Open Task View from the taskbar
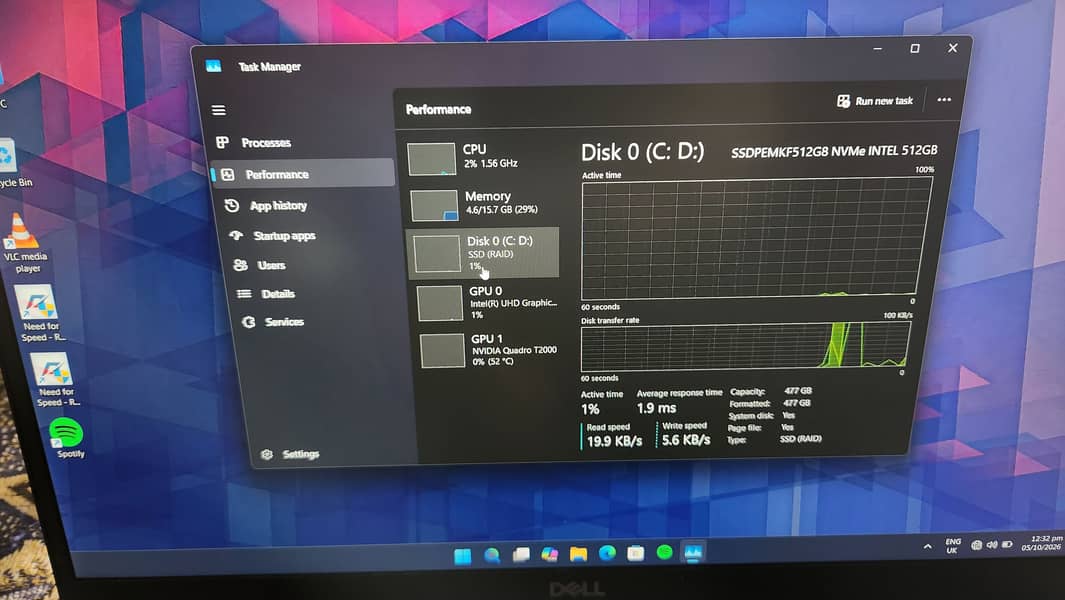The height and width of the screenshot is (600, 1065). [x=521, y=554]
